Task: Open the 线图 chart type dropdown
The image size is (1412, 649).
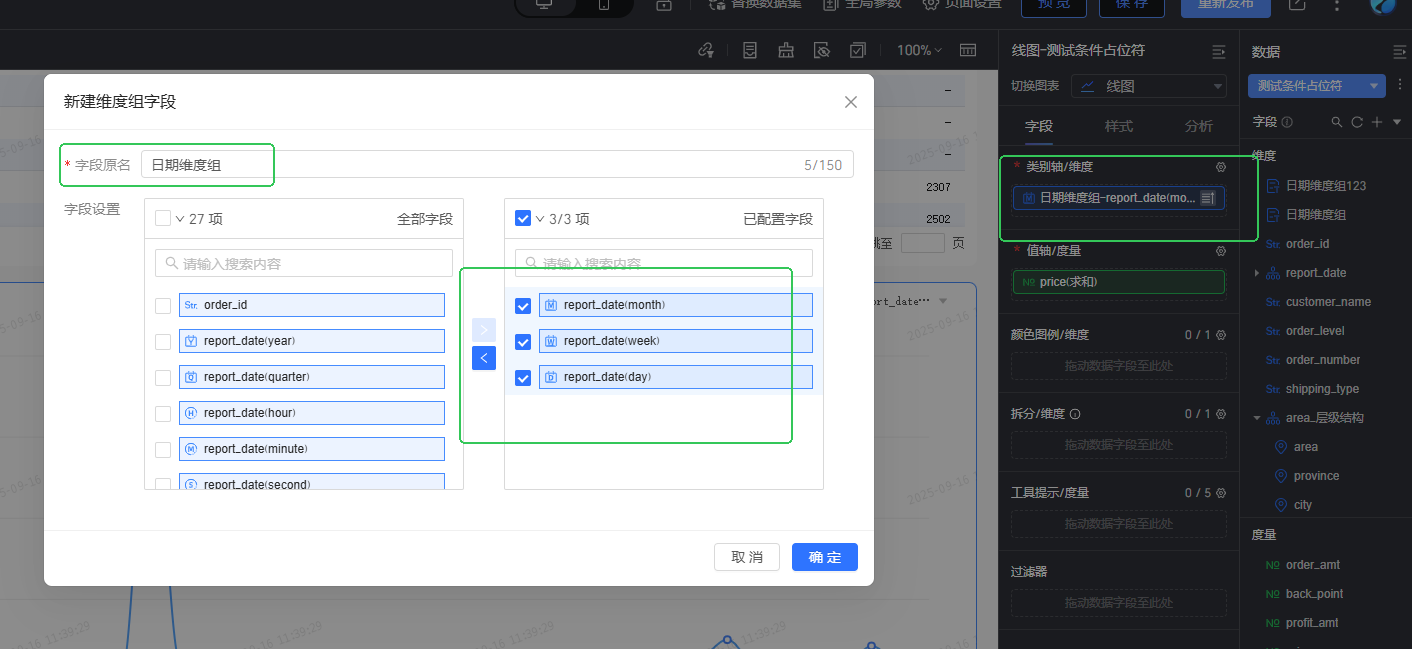Action: tap(1149, 87)
